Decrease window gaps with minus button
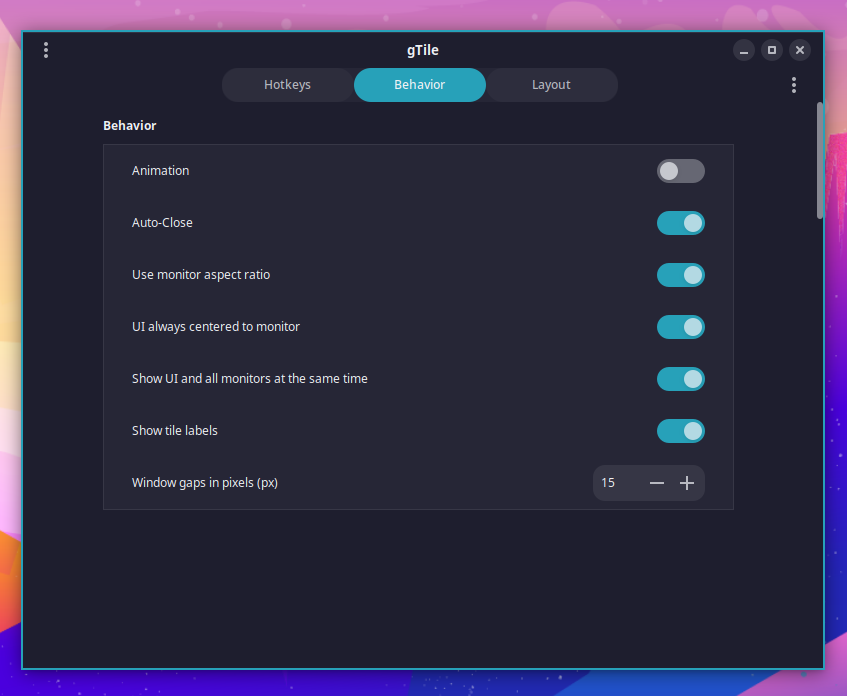The height and width of the screenshot is (696, 847). click(x=657, y=483)
